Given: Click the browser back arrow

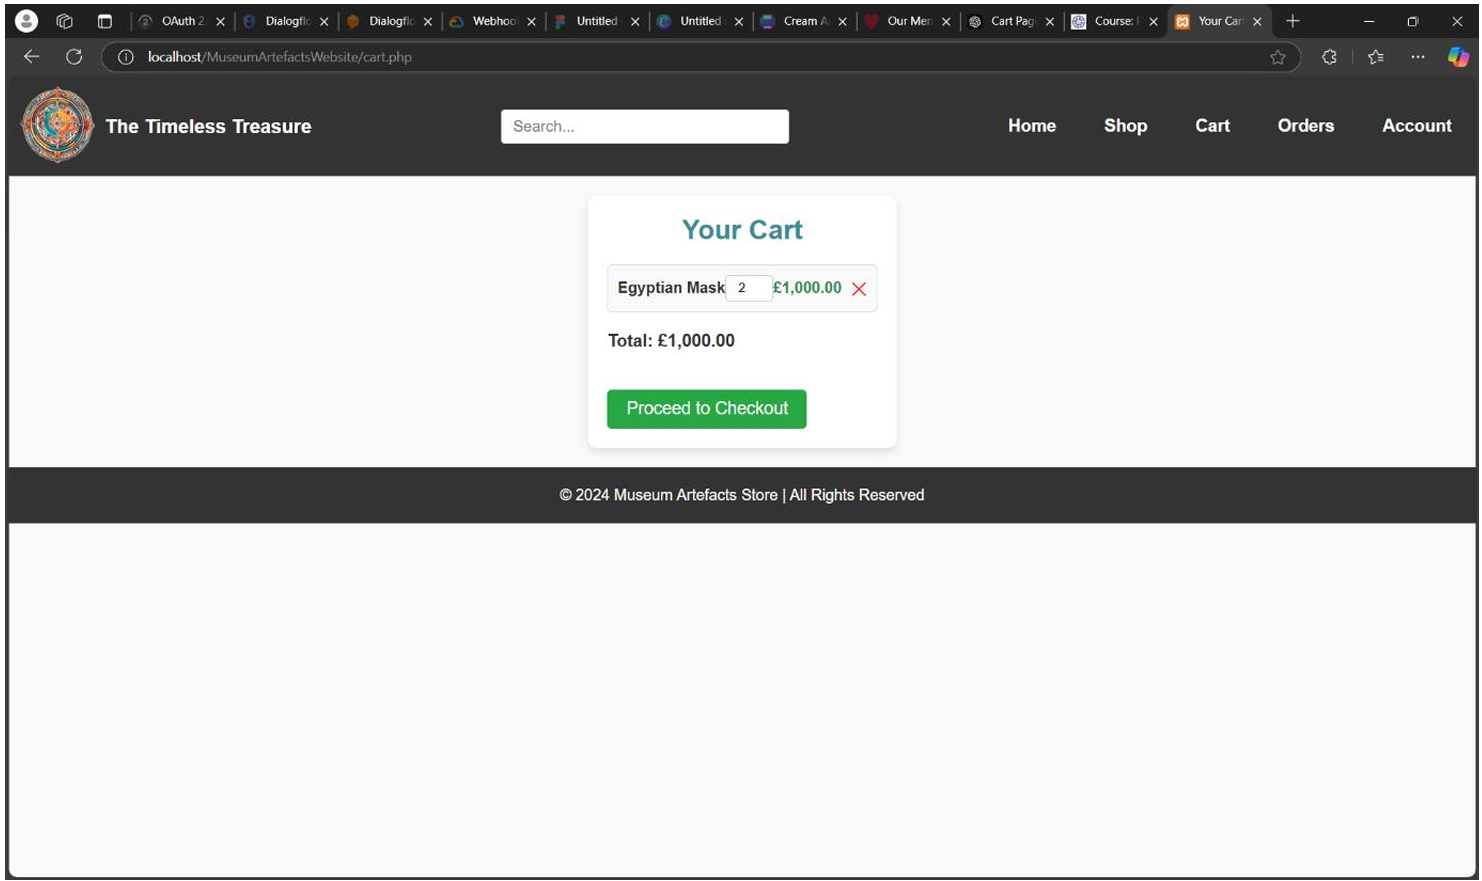Looking at the screenshot, I should 31,57.
